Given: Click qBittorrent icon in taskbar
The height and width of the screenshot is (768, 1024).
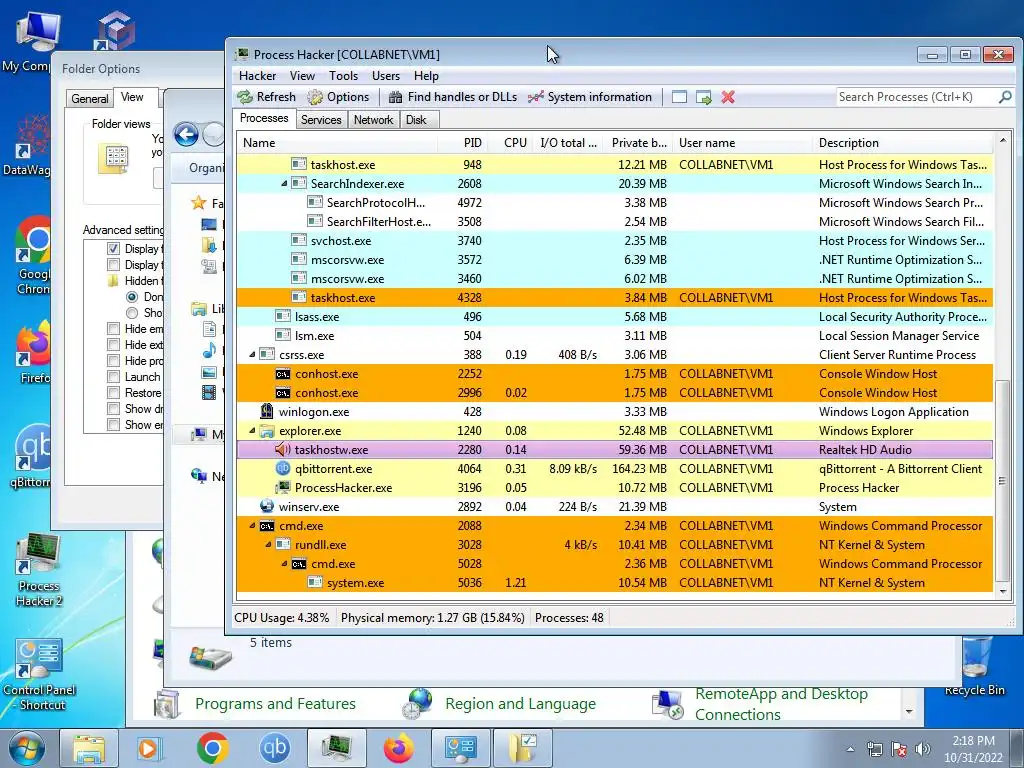Looking at the screenshot, I should click(275, 748).
